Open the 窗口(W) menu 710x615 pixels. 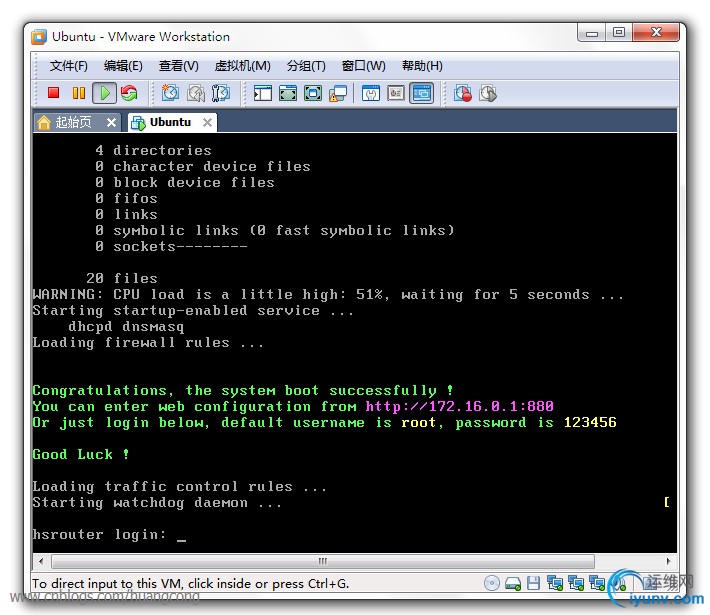click(364, 66)
